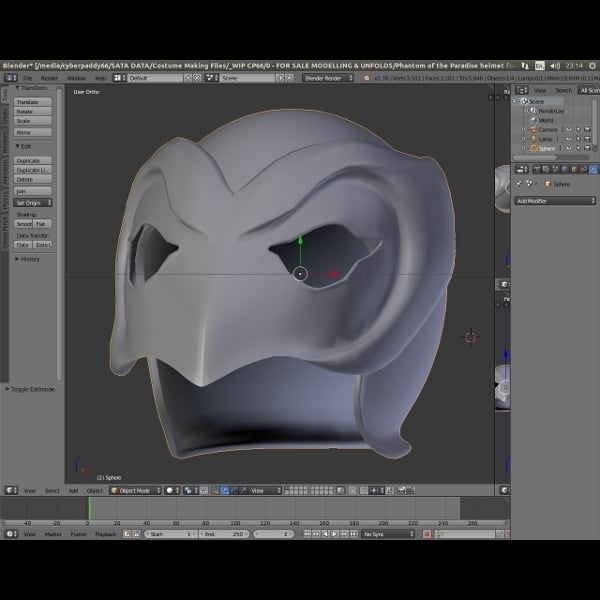Open the Outliner Search menu
Image resolution: width=600 pixels, height=600 pixels.
[x=563, y=91]
